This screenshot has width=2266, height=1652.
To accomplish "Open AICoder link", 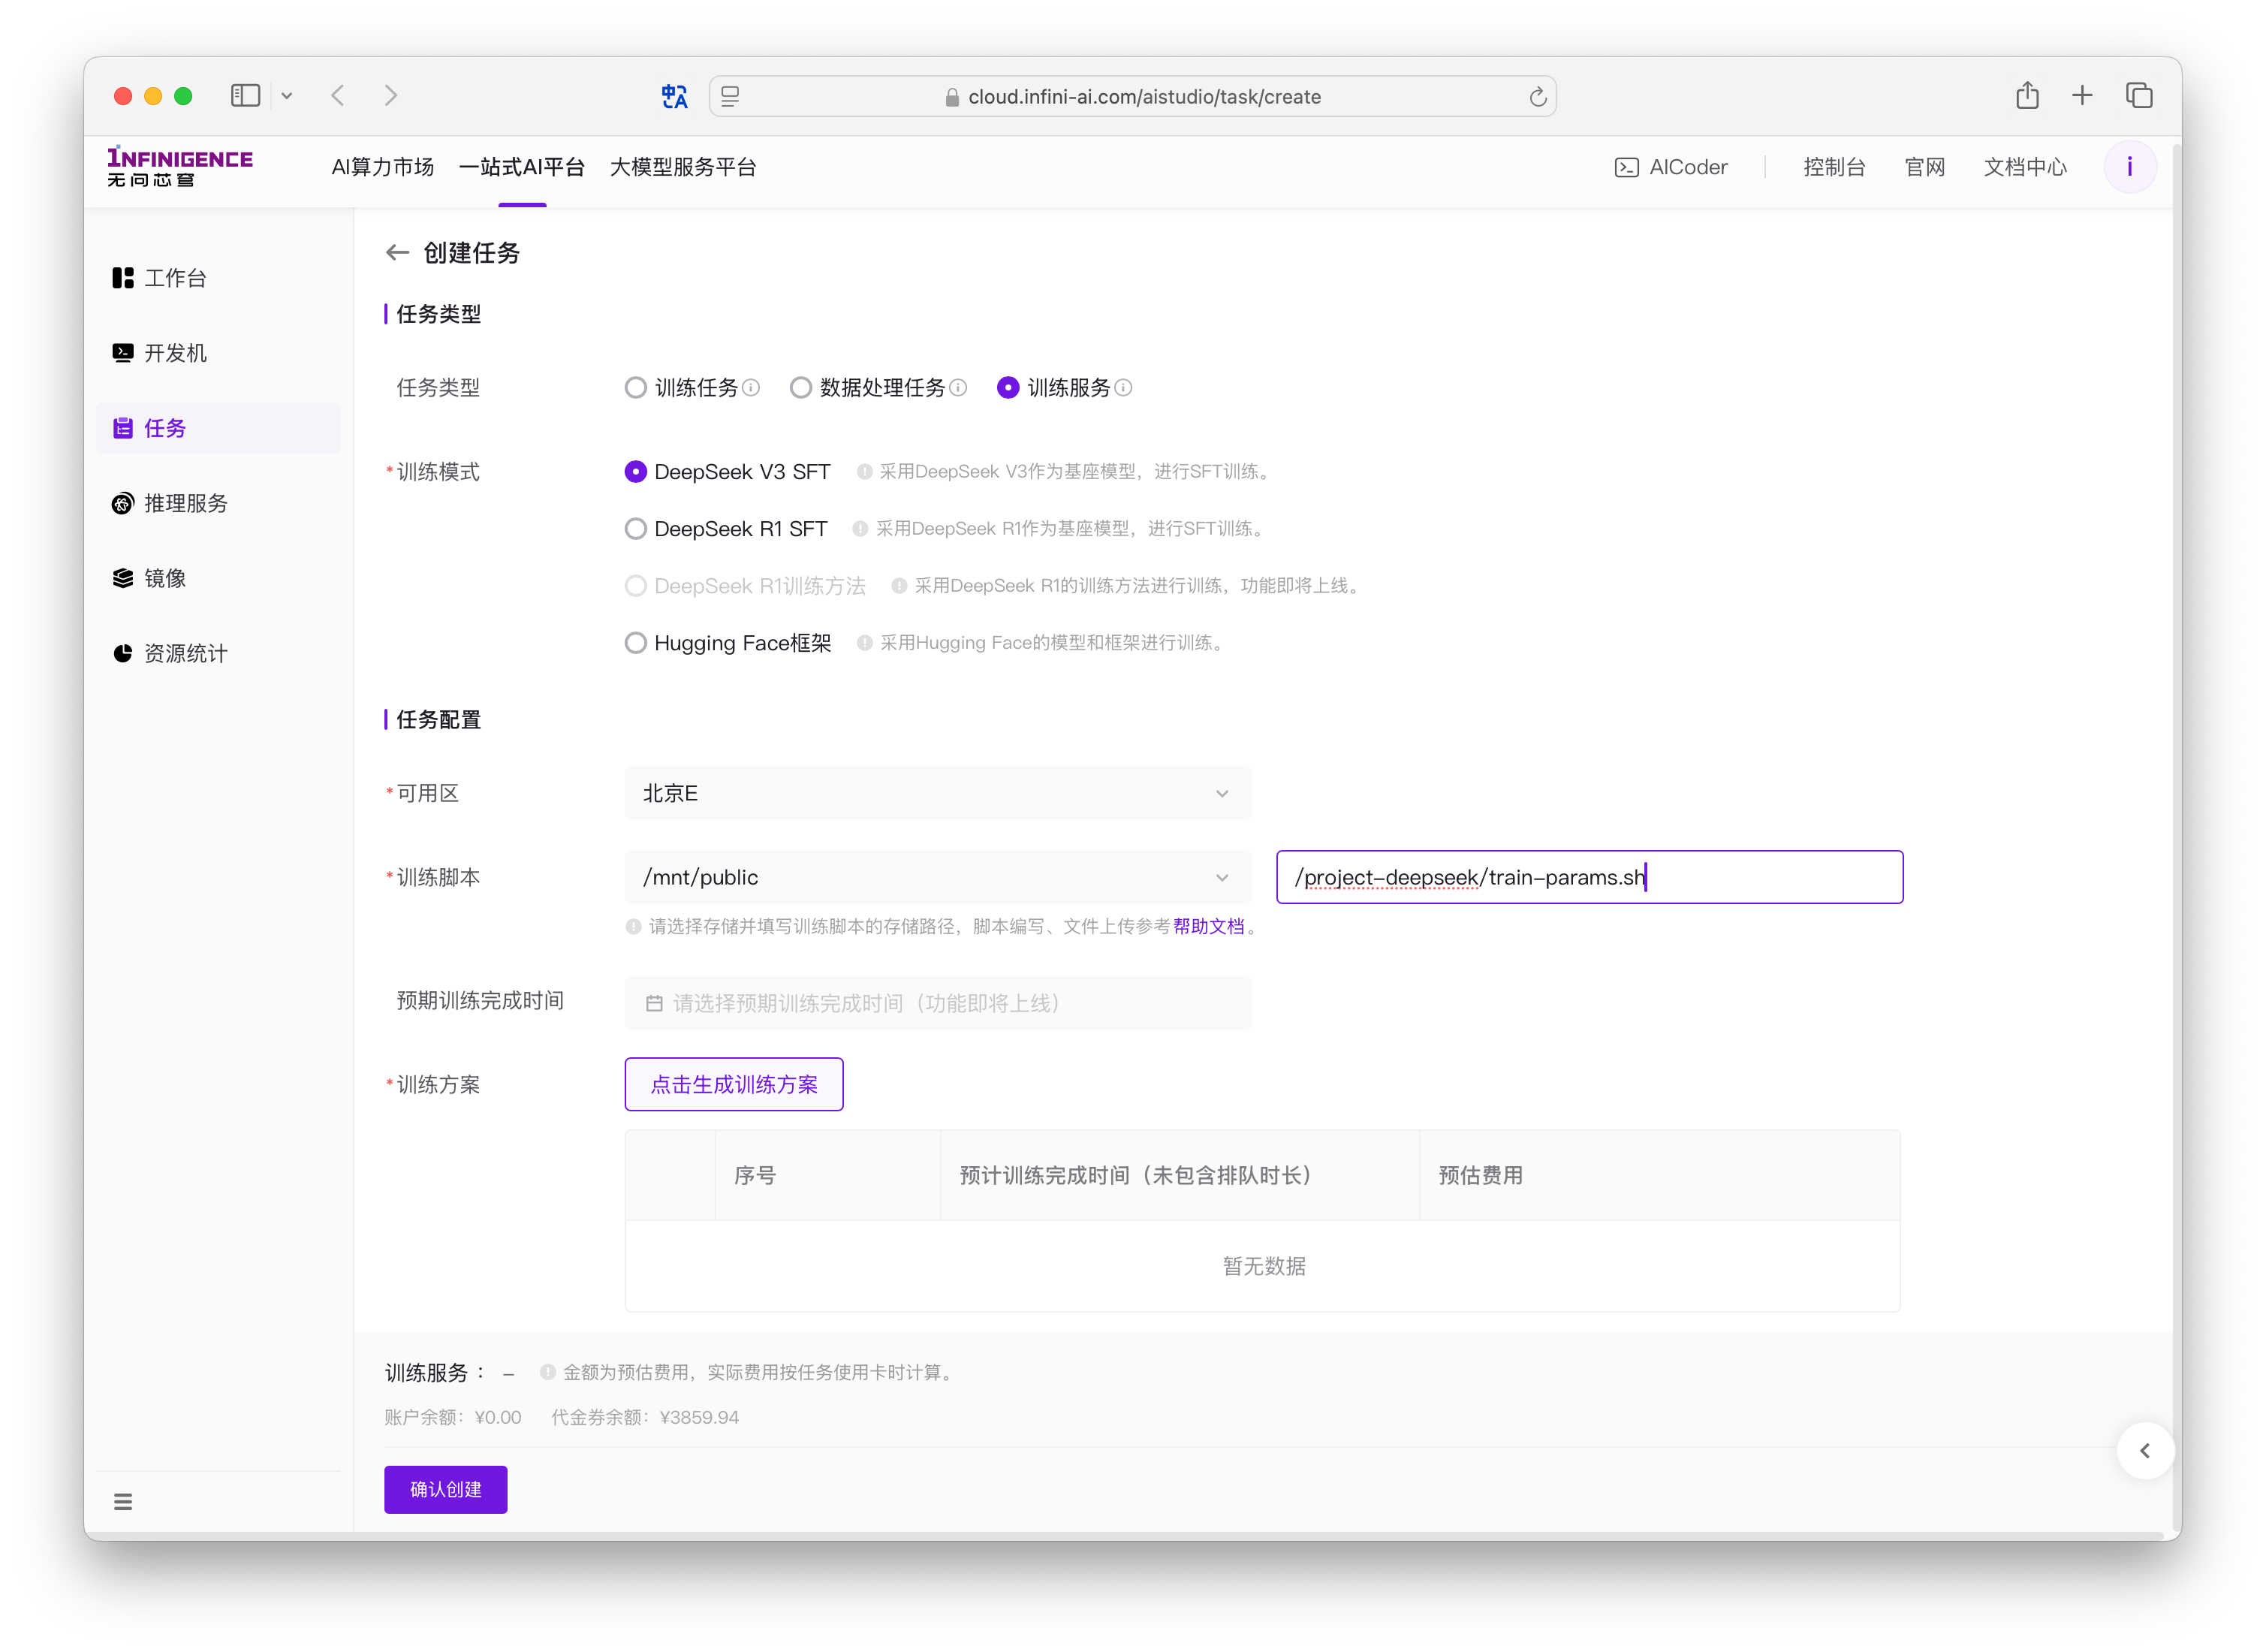I will click(1671, 167).
